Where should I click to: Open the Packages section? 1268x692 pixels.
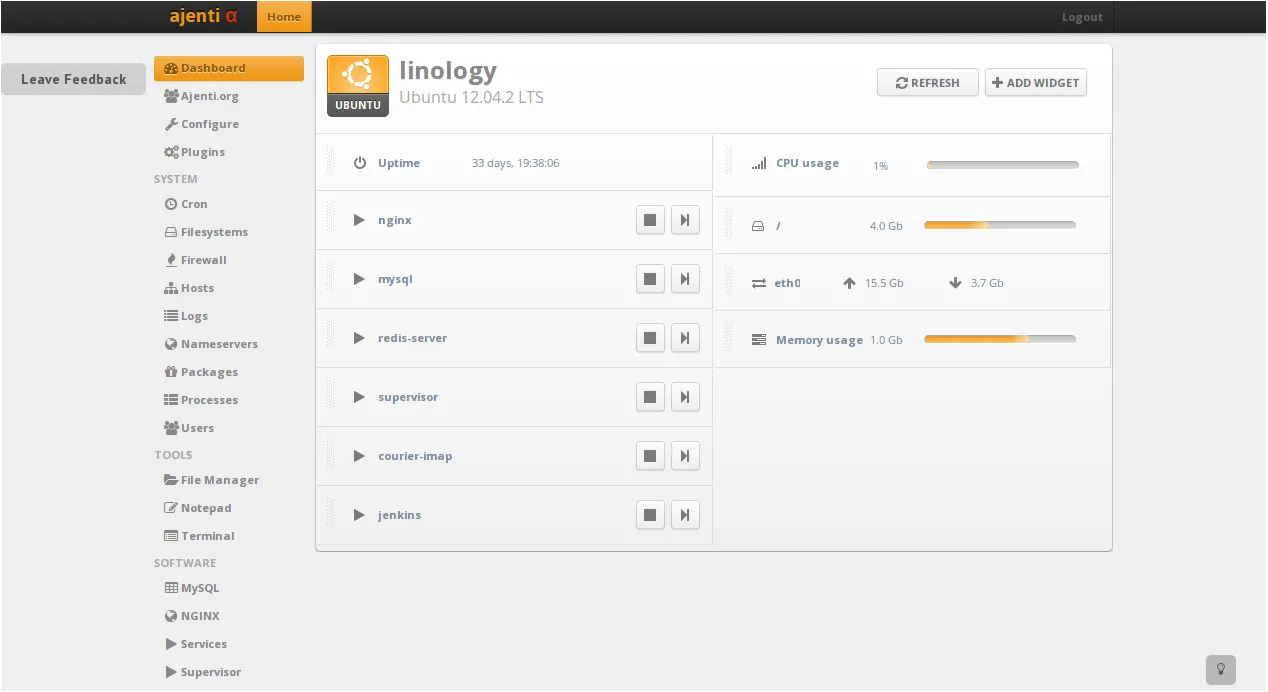pyautogui.click(x=209, y=372)
